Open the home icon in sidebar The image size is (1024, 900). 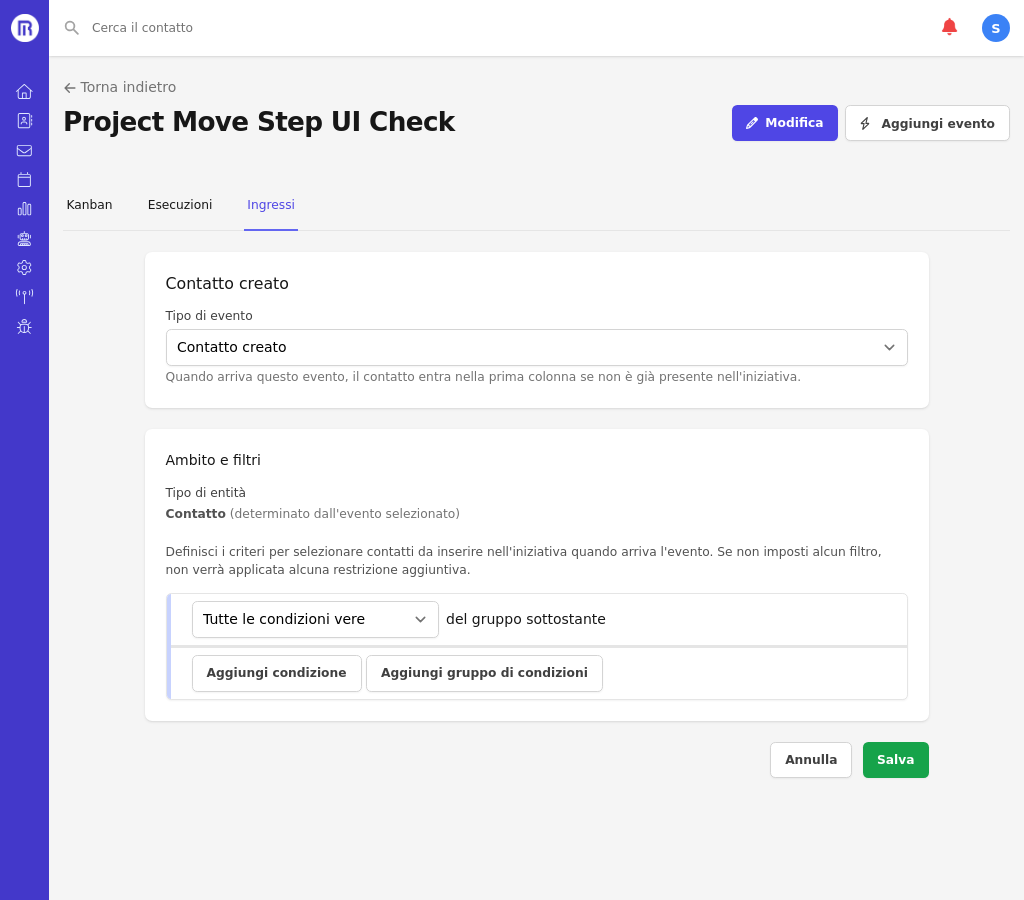coord(24,91)
